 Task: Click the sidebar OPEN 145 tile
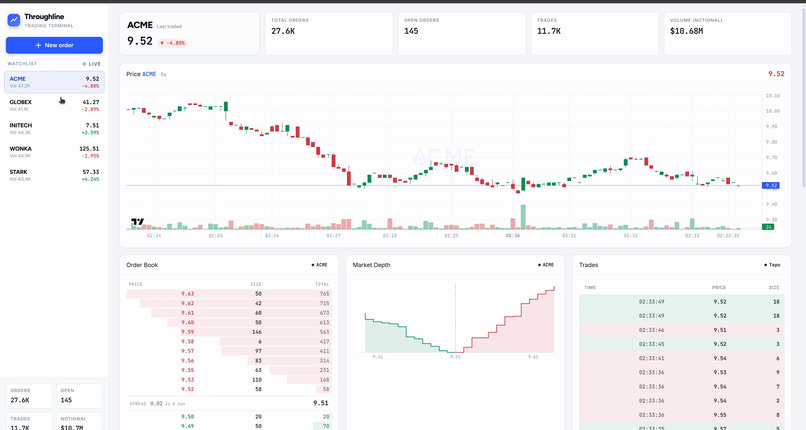tap(79, 396)
